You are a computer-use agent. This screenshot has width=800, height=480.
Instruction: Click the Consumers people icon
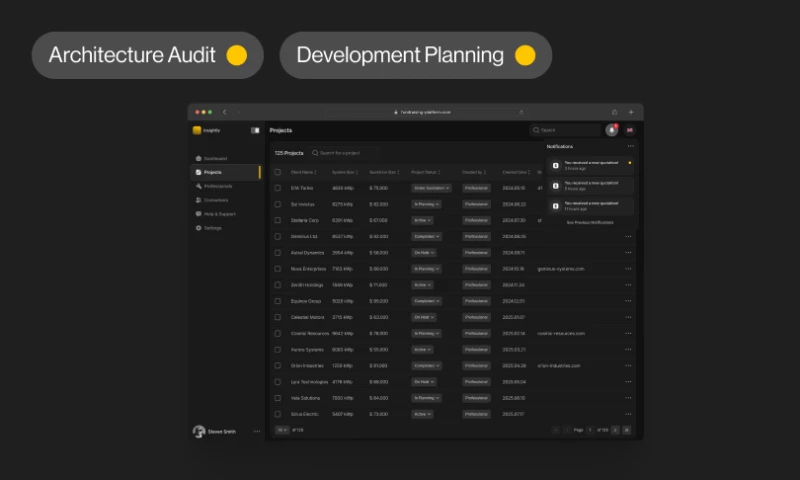click(198, 200)
